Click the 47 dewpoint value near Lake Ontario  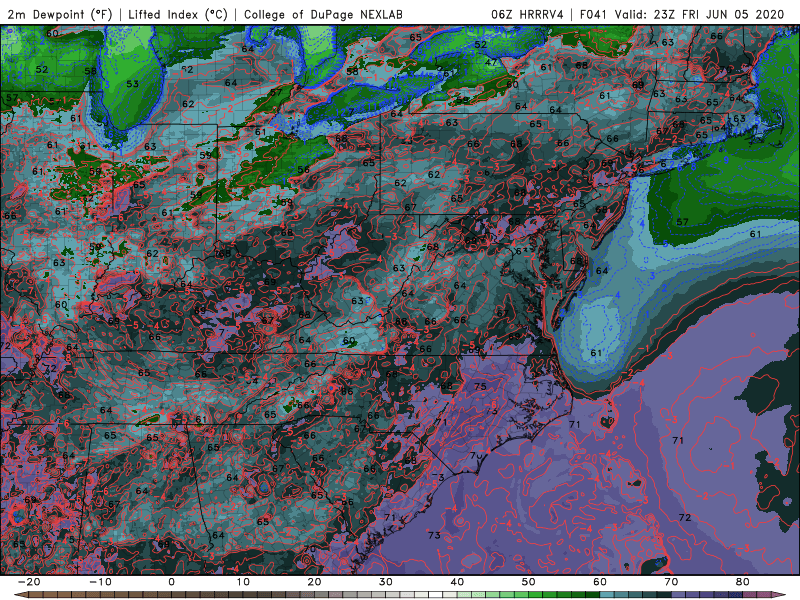[491, 62]
